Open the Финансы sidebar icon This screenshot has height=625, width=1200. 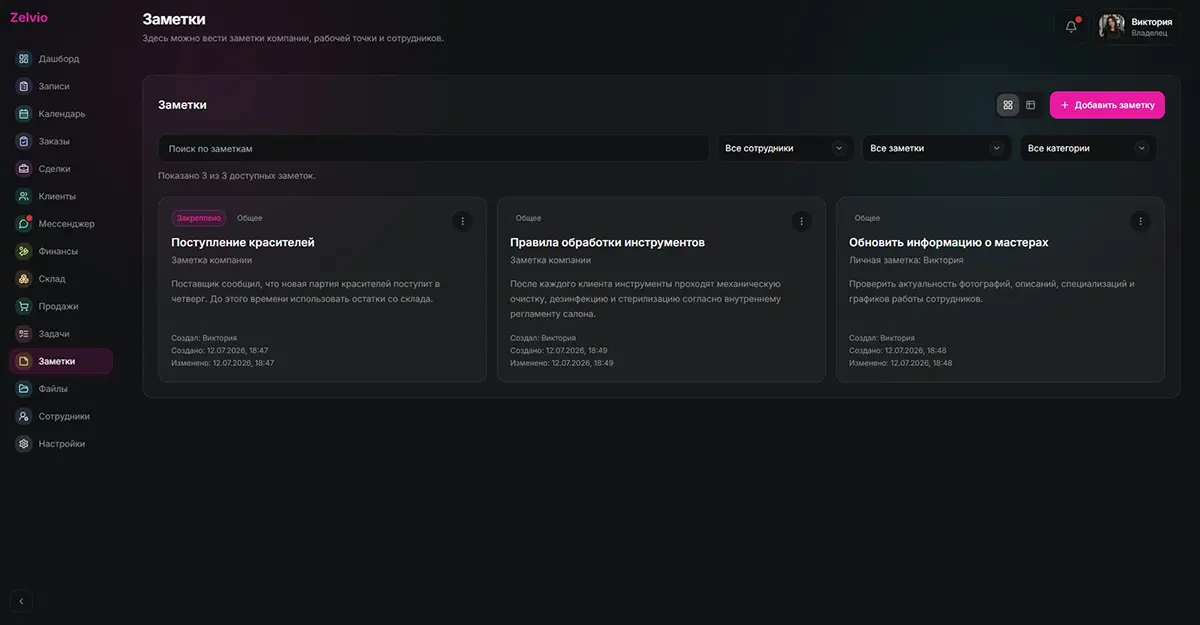(x=24, y=251)
